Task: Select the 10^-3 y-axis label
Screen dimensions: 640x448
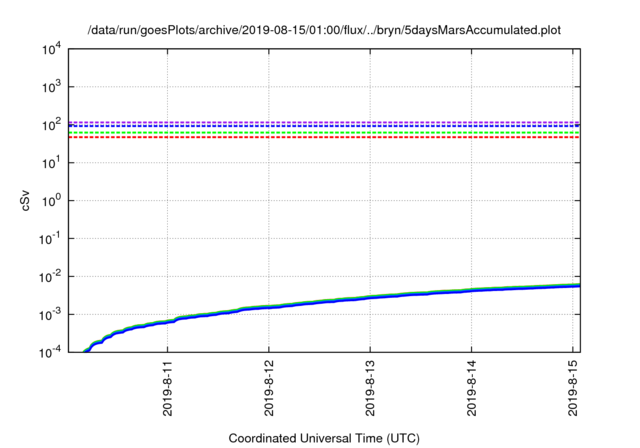Action: 50,315
